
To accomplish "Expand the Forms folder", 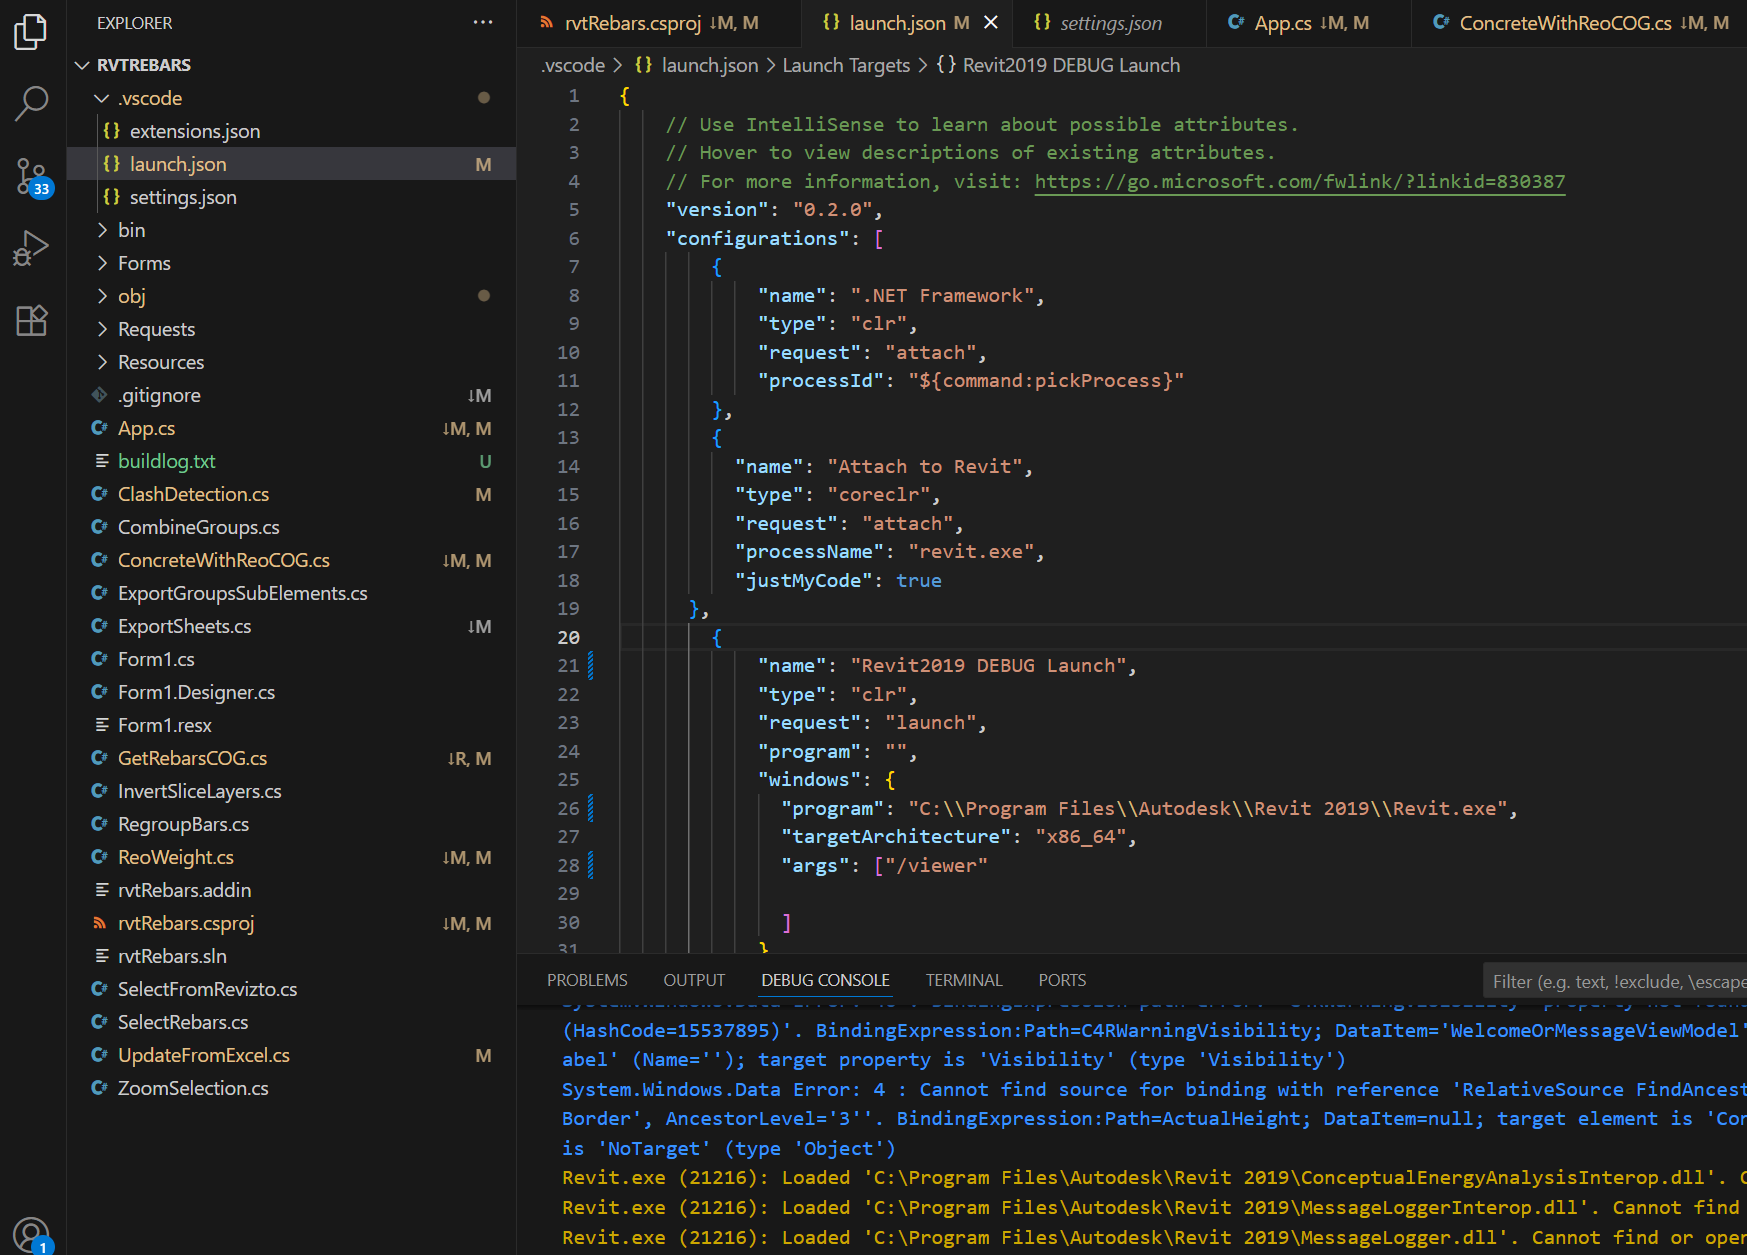I will pyautogui.click(x=291, y=263).
